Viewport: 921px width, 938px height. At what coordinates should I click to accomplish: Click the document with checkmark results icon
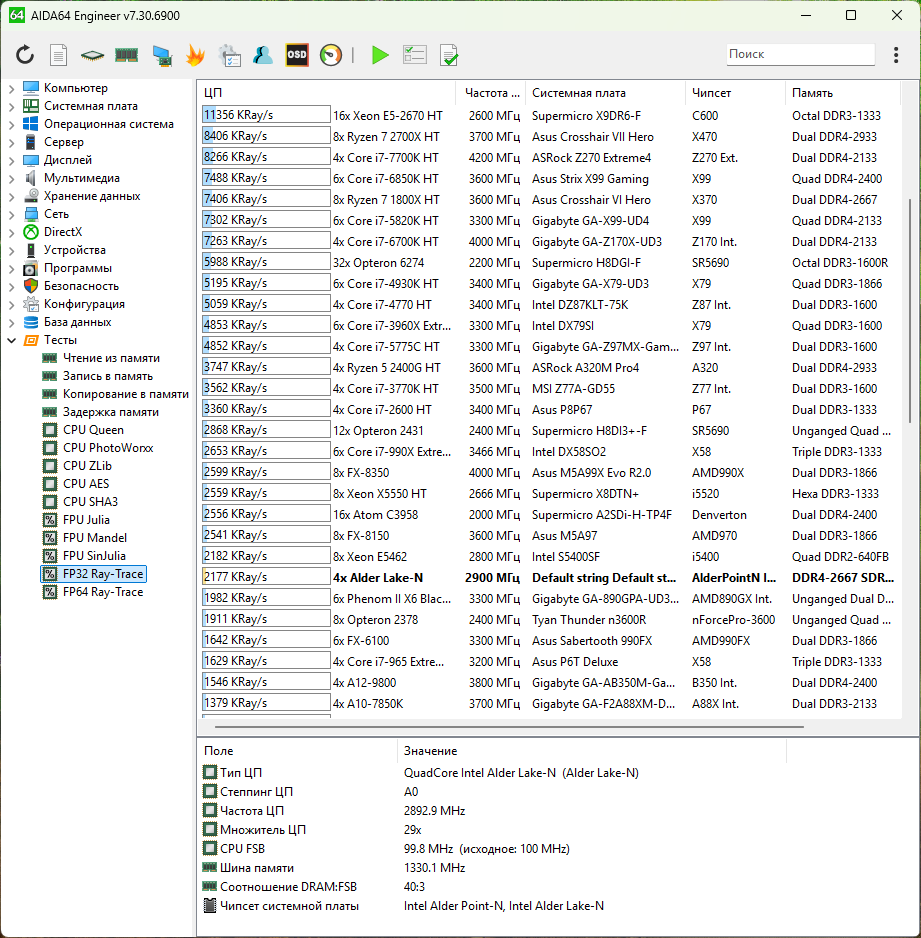[449, 55]
